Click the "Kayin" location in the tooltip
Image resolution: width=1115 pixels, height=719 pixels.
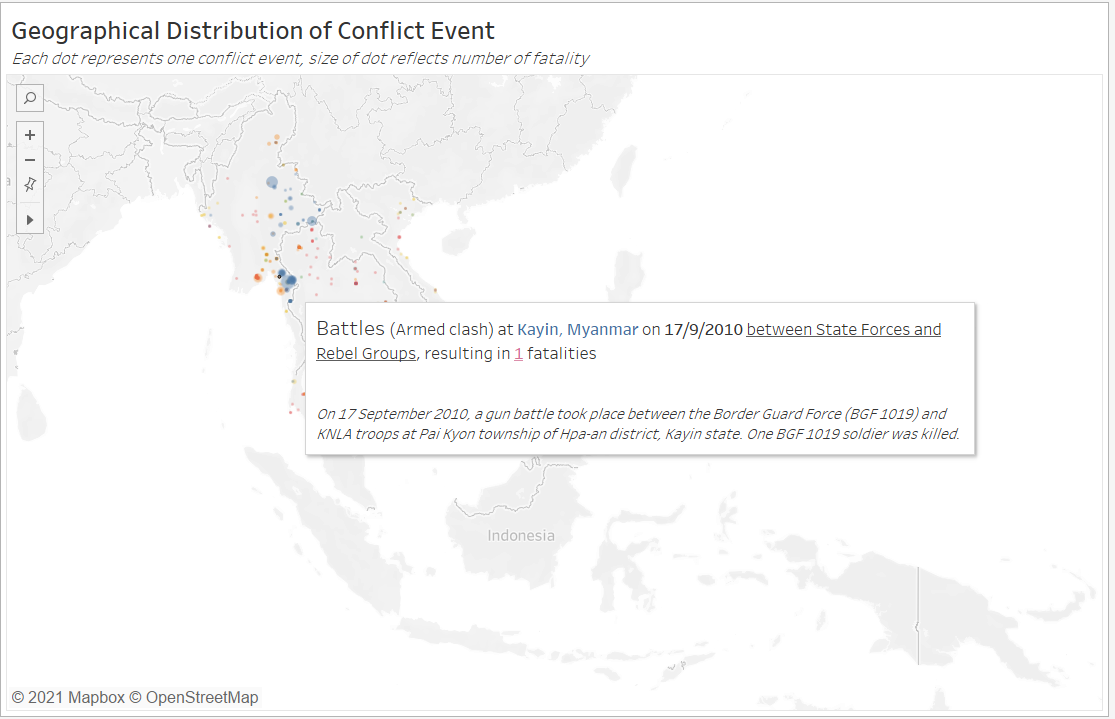click(537, 330)
